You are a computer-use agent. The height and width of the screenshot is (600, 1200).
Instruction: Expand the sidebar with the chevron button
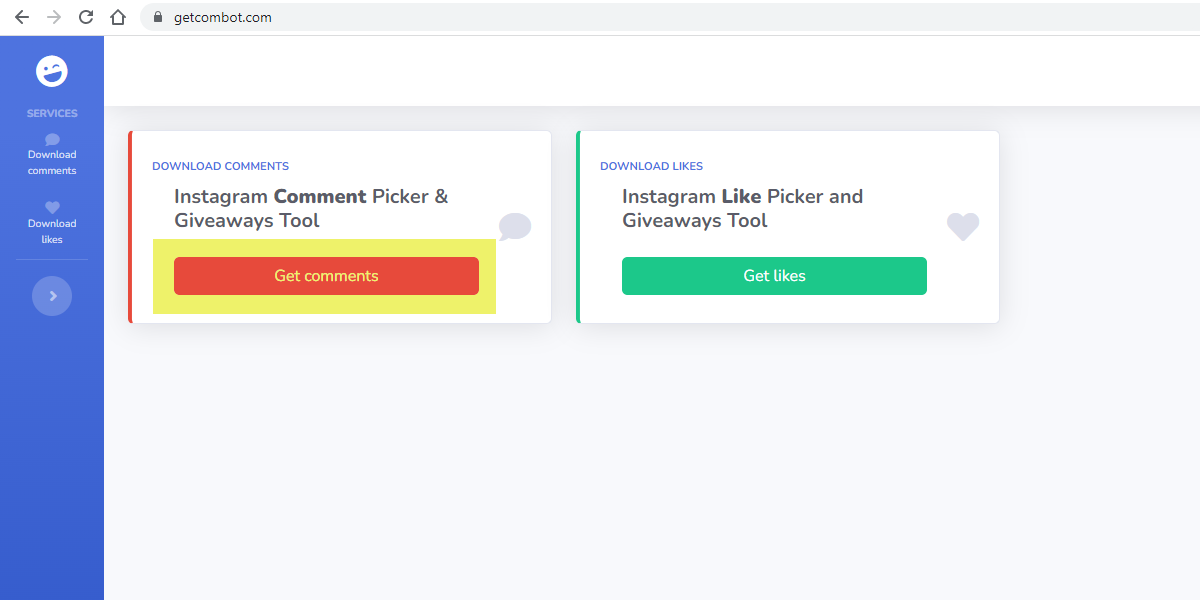(52, 296)
